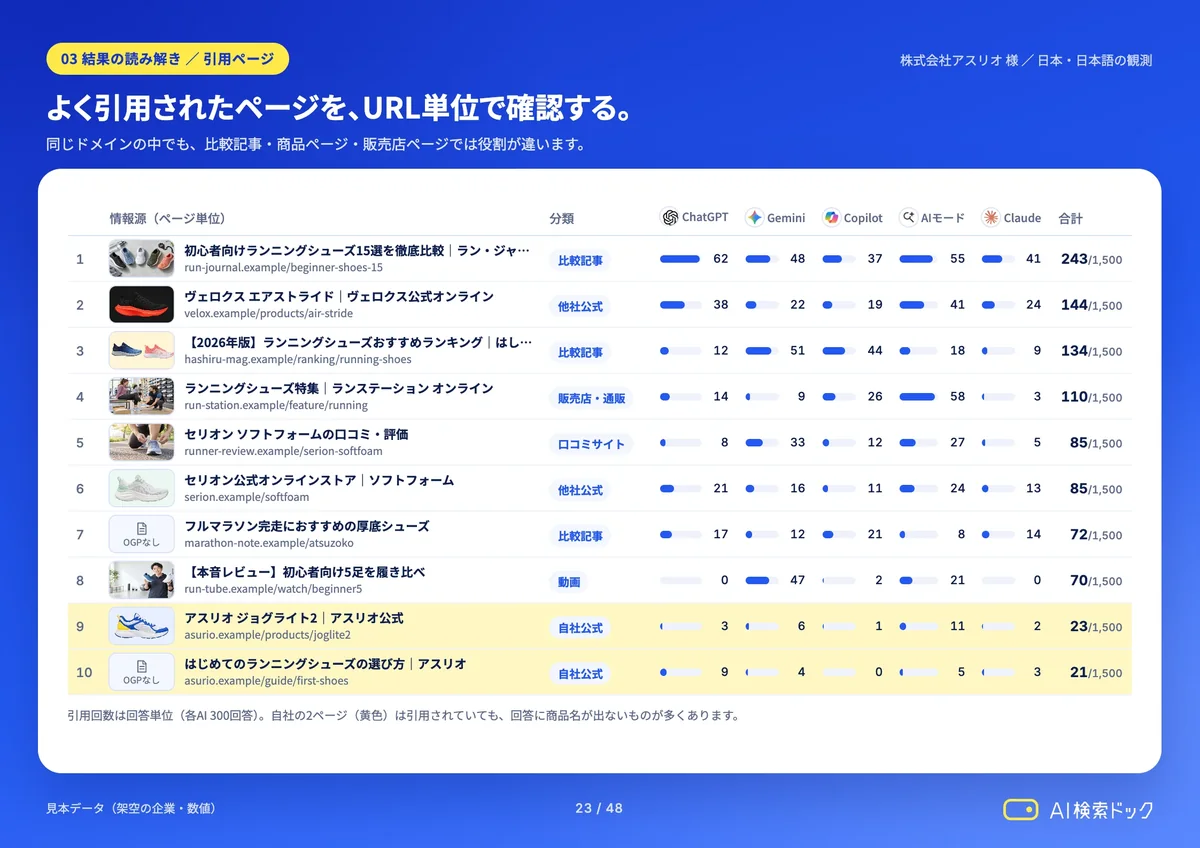Click 見本データ（架空の企業・数値）footer note
Image resolution: width=1200 pixels, height=848 pixels.
[131, 808]
